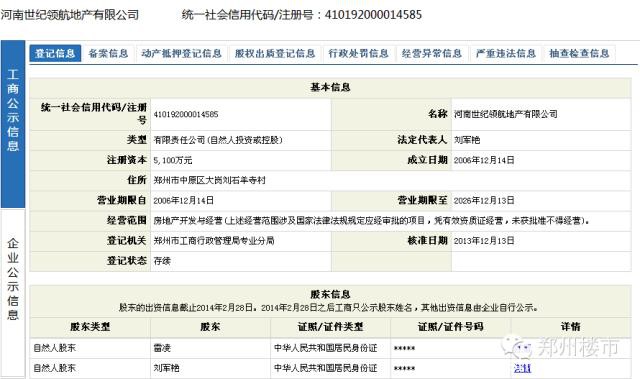Click the address 郑州市中原区大岗刘石羊寺村
Image resolution: width=640 pixels, height=379 pixels.
point(209,180)
